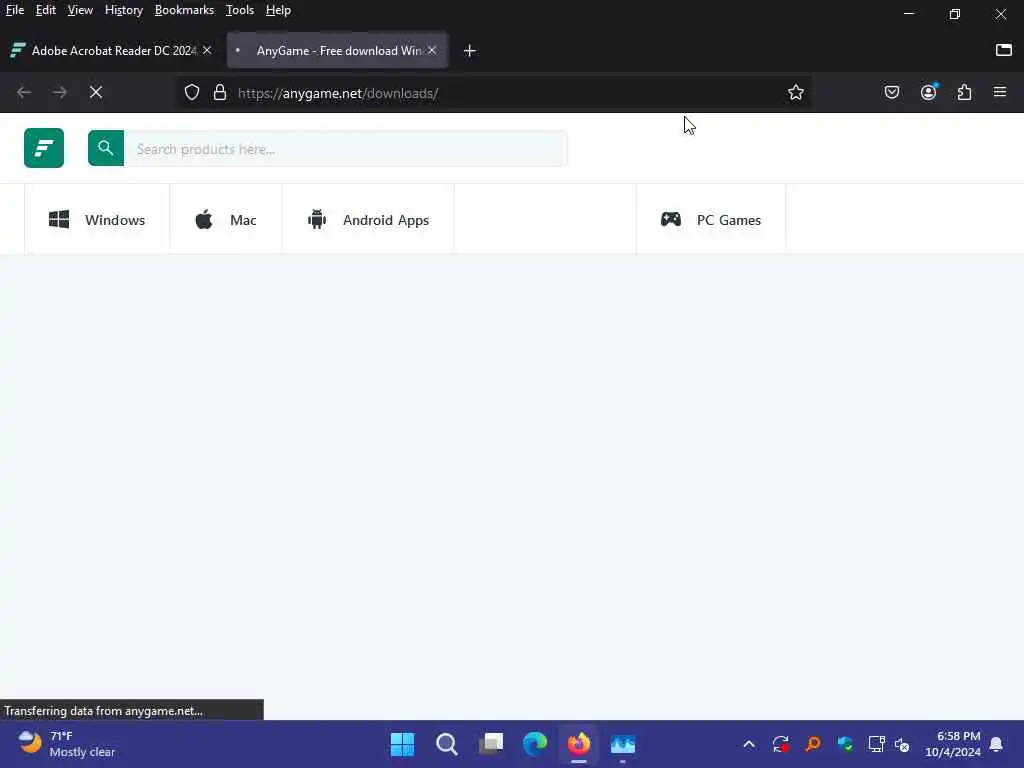Image resolution: width=1024 pixels, height=768 pixels.
Task: Open the History menu
Action: tap(123, 10)
